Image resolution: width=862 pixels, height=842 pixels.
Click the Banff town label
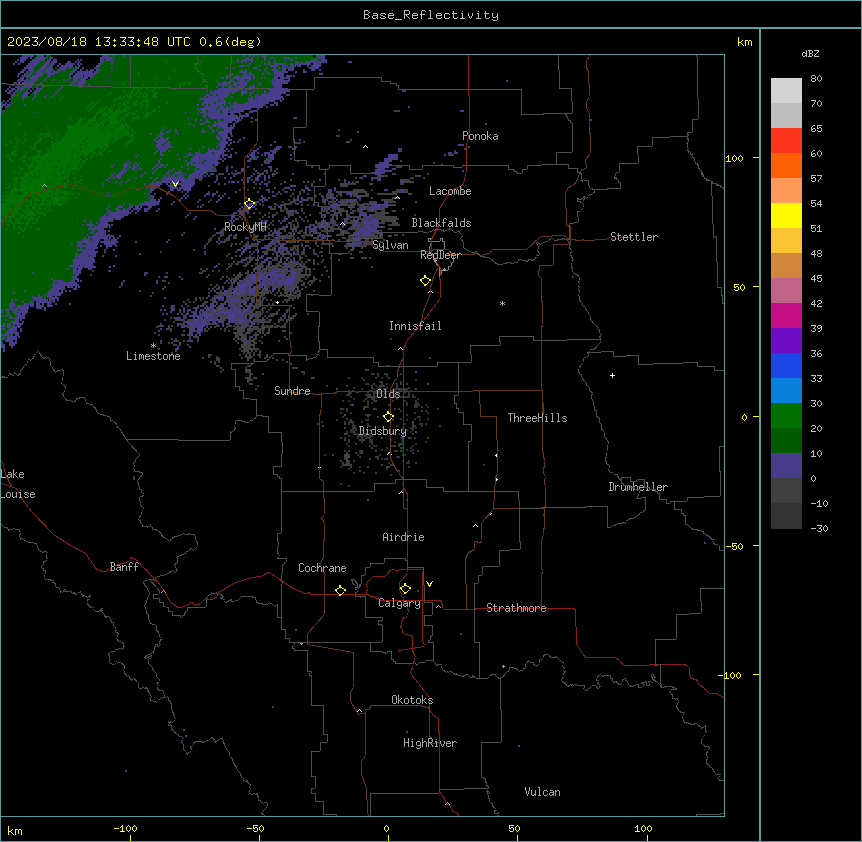[124, 567]
